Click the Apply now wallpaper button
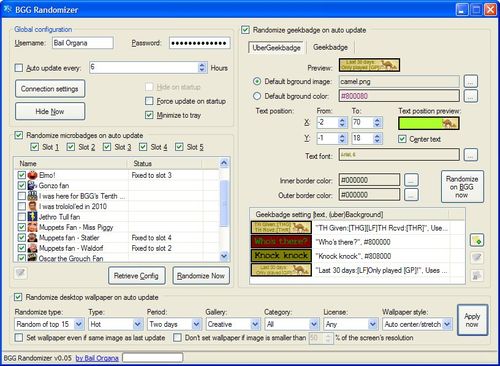Viewport: 500px width, 366px height. pyautogui.click(x=472, y=320)
